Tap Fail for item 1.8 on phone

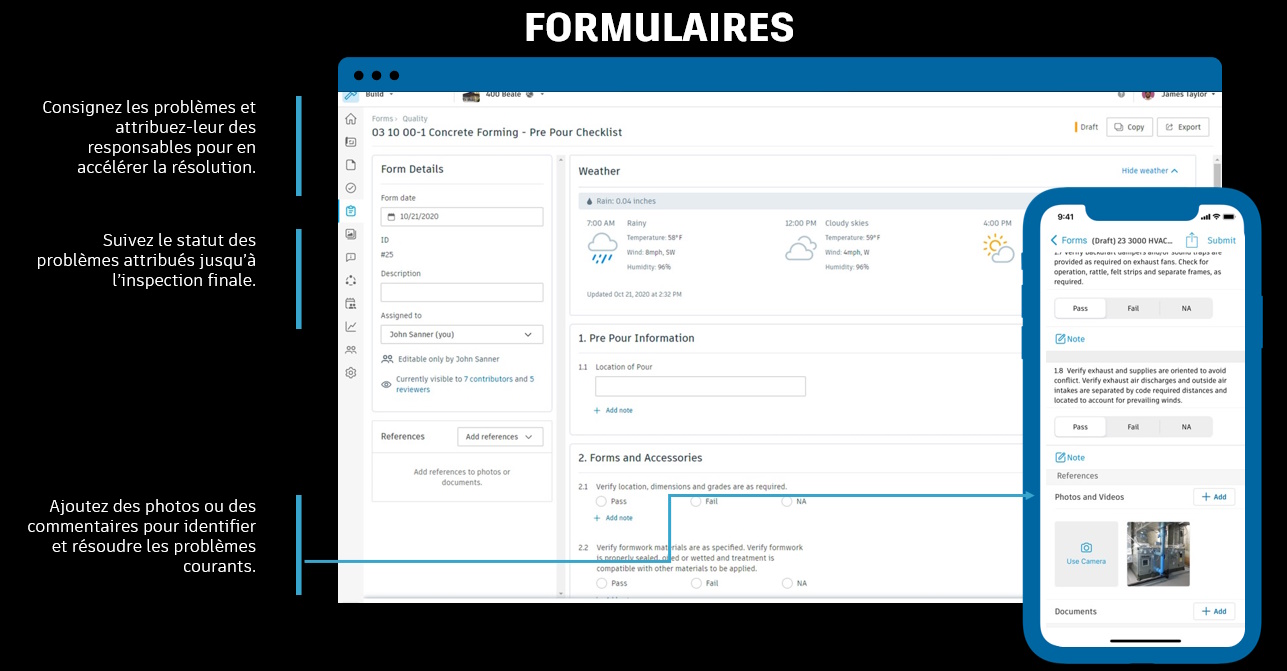[1133, 427]
